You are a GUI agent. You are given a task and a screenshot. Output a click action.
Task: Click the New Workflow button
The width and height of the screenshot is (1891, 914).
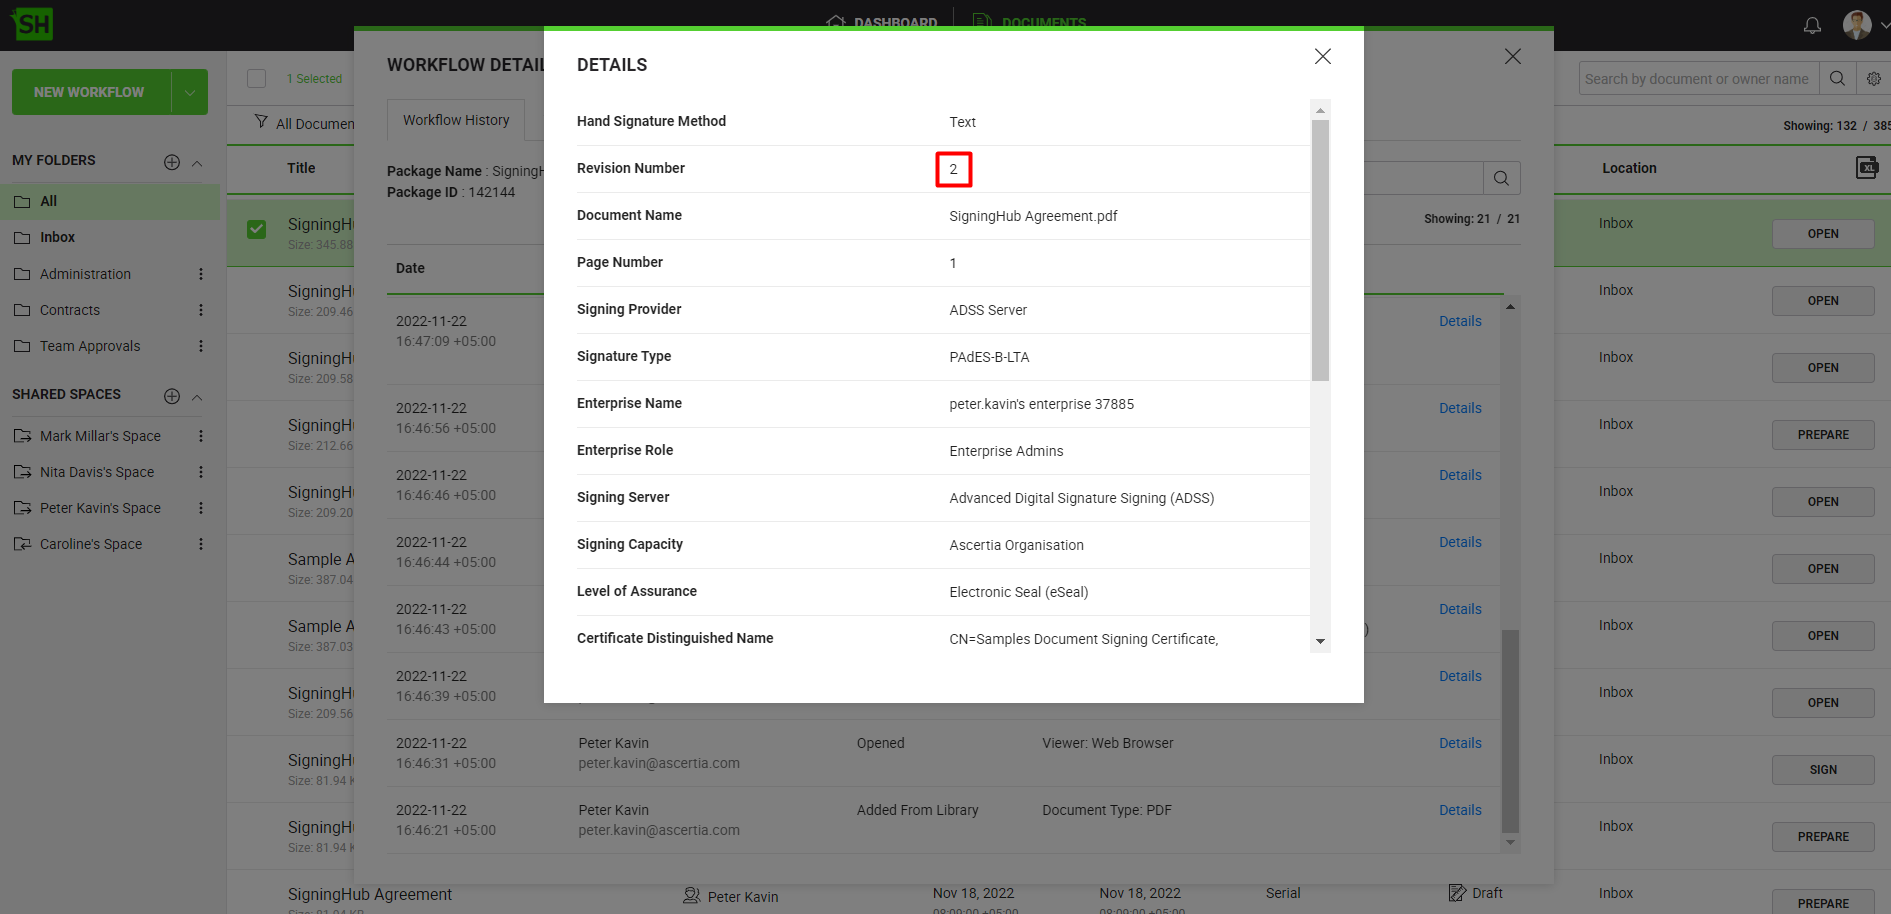90,92
